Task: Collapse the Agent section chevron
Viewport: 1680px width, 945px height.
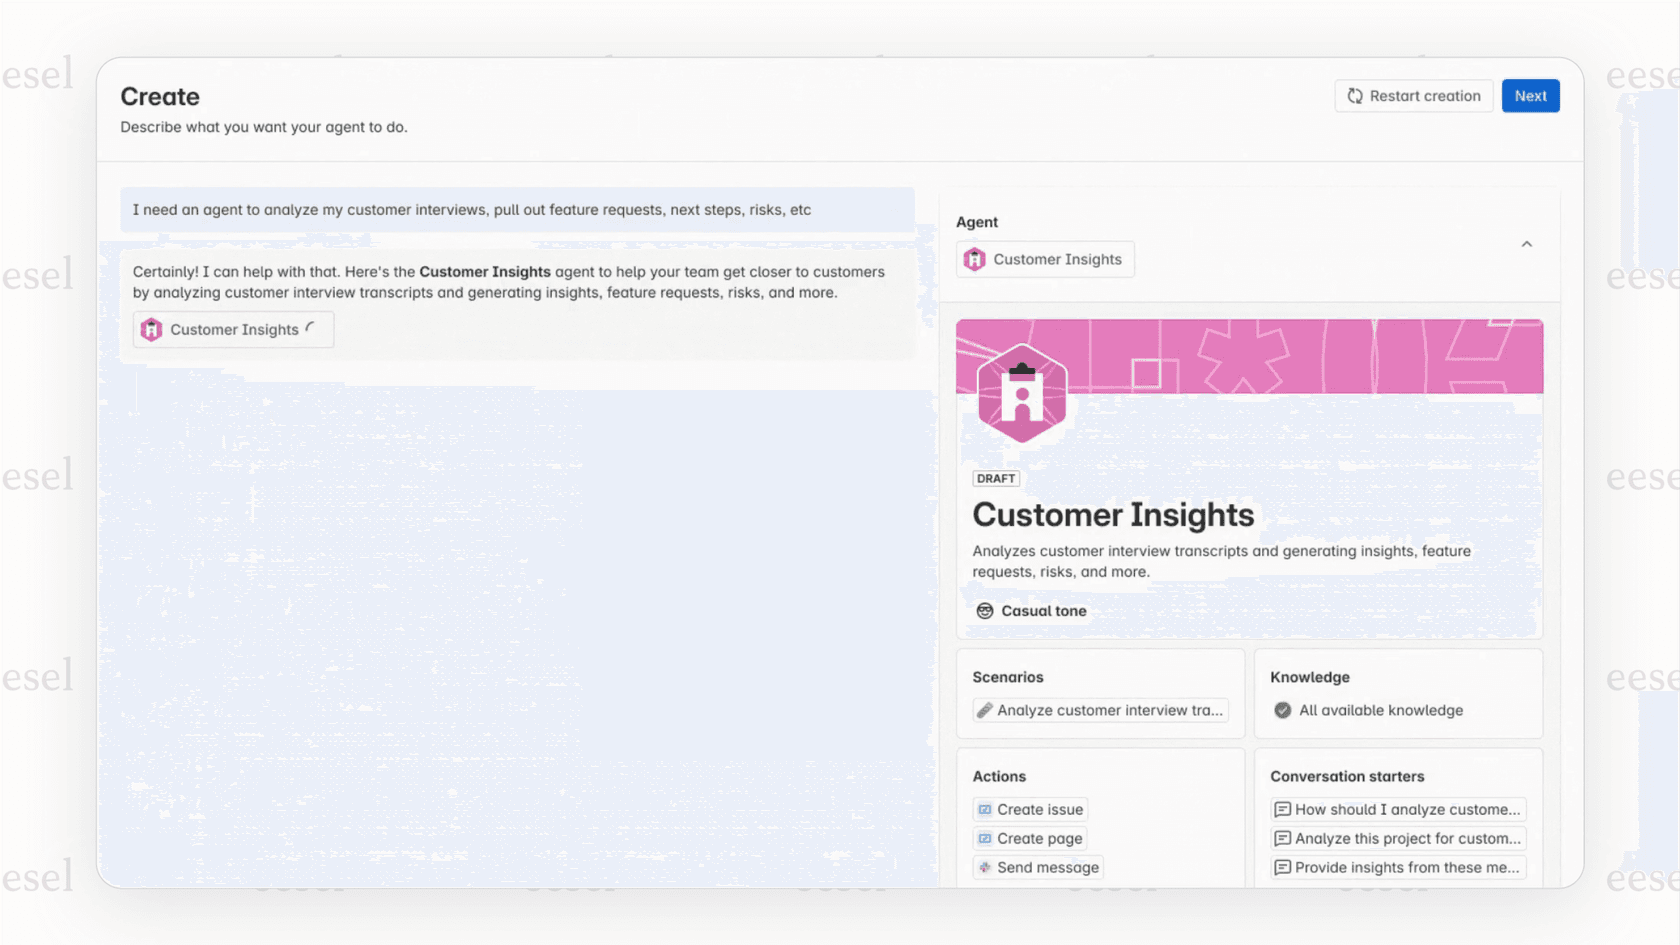Action: (x=1526, y=244)
